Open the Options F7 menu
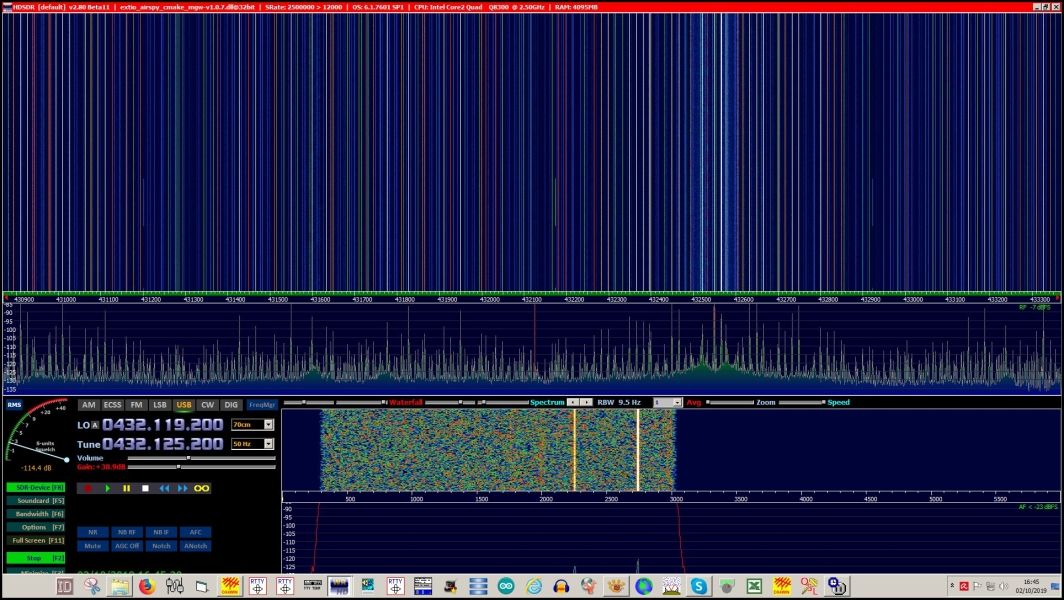Viewport: 1064px width, 600px height. point(35,527)
